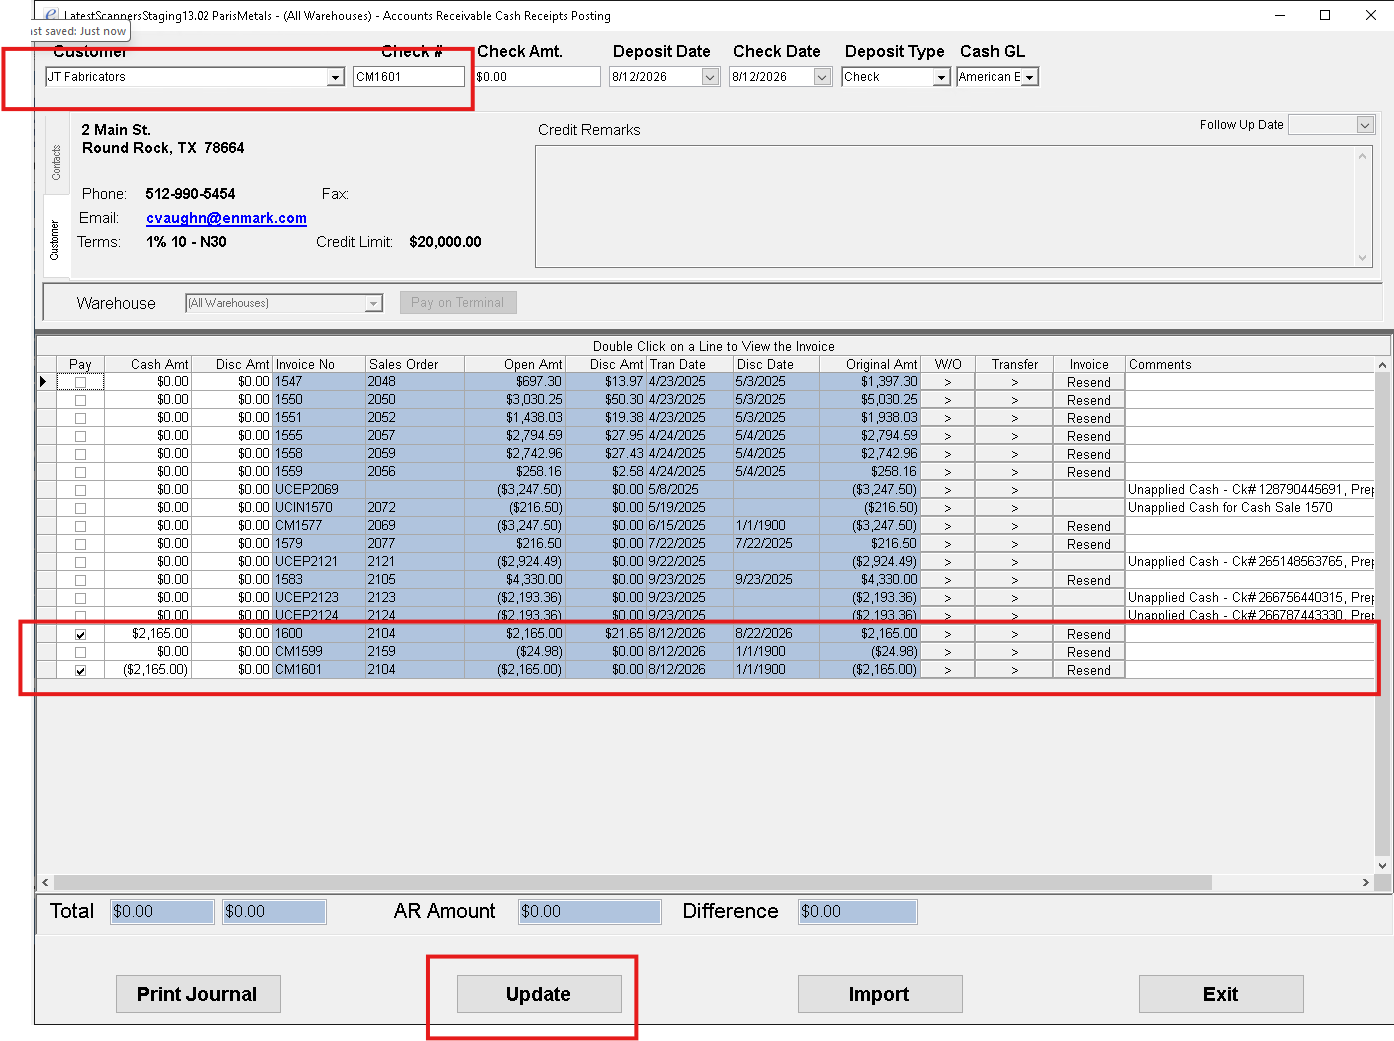This screenshot has height=1041, width=1394.
Task: Click the AR Amount total field
Action: tap(590, 911)
